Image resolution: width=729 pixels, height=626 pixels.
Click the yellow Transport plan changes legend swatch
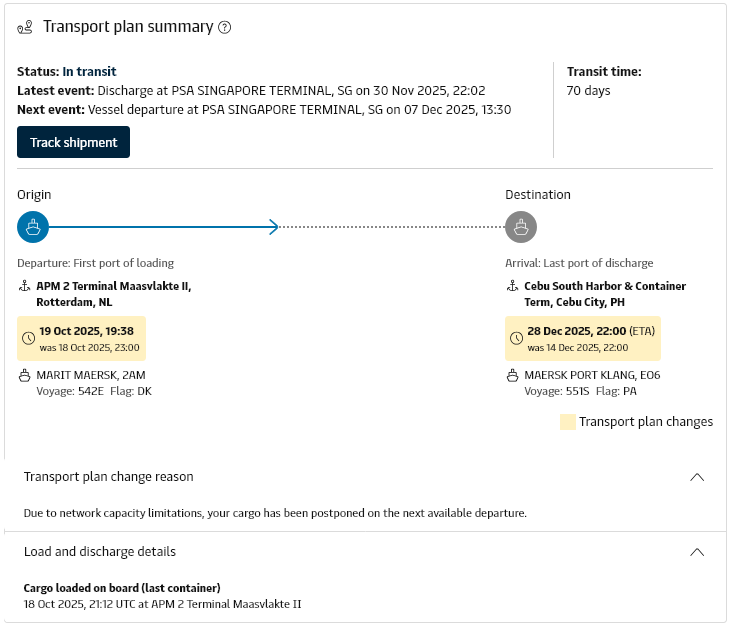coord(567,422)
